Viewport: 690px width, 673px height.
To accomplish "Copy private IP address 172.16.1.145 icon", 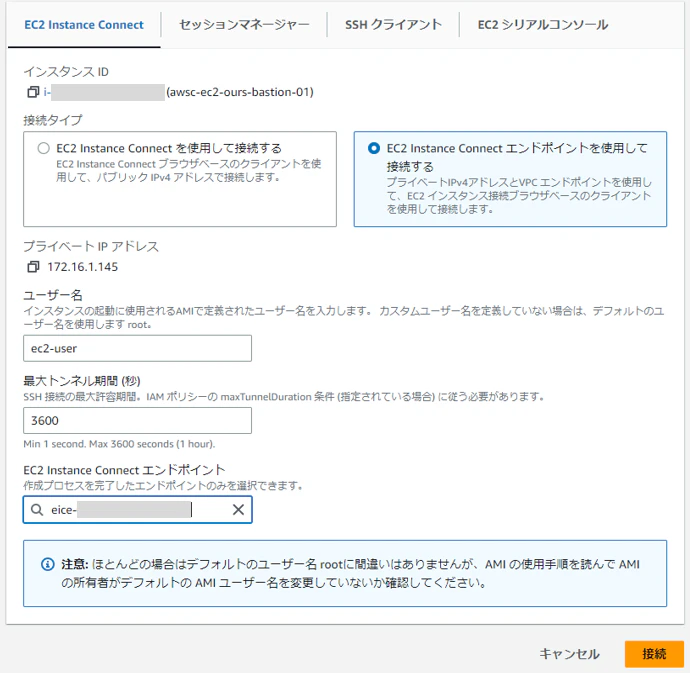I will (x=33, y=267).
